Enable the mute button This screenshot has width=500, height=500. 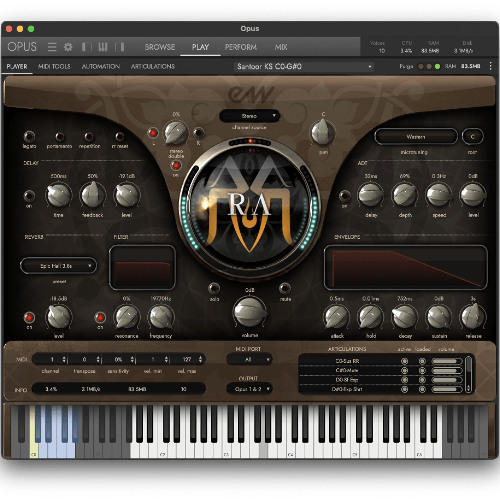[x=285, y=288]
